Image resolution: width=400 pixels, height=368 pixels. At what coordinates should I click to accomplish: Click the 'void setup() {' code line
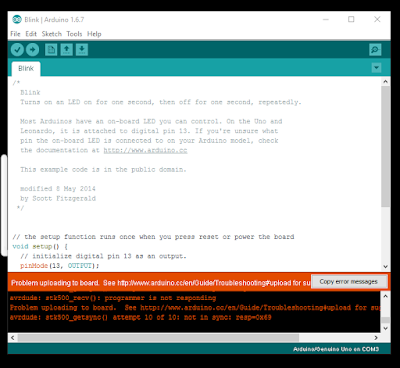(40, 247)
